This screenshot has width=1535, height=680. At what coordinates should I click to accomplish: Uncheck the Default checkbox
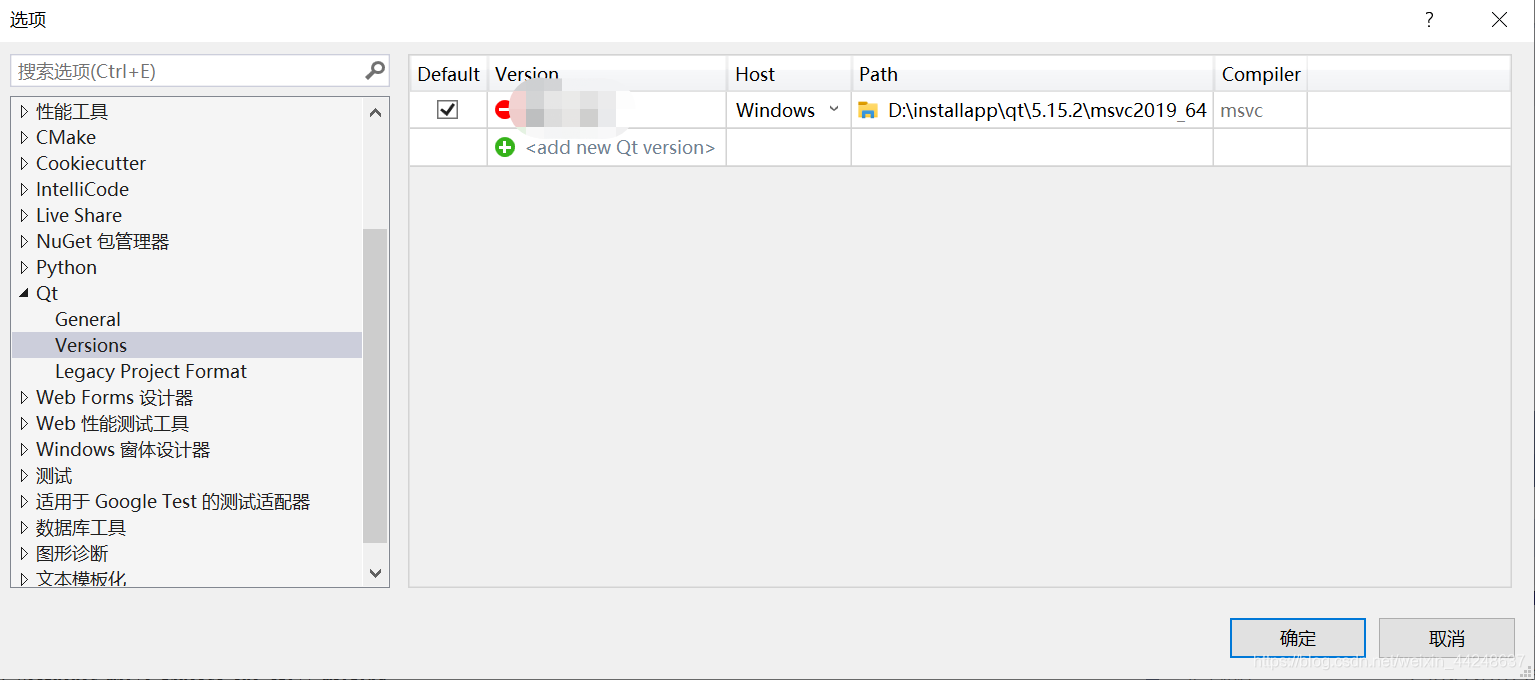448,110
